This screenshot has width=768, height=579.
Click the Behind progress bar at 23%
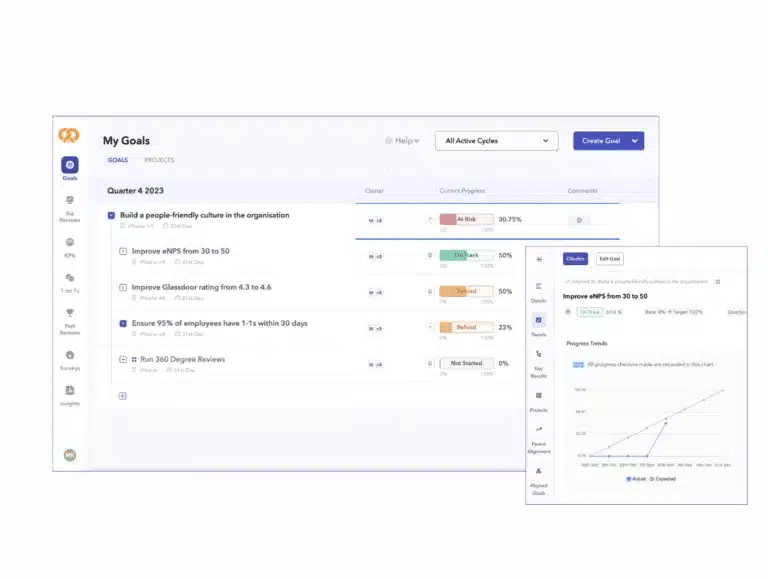(x=466, y=327)
